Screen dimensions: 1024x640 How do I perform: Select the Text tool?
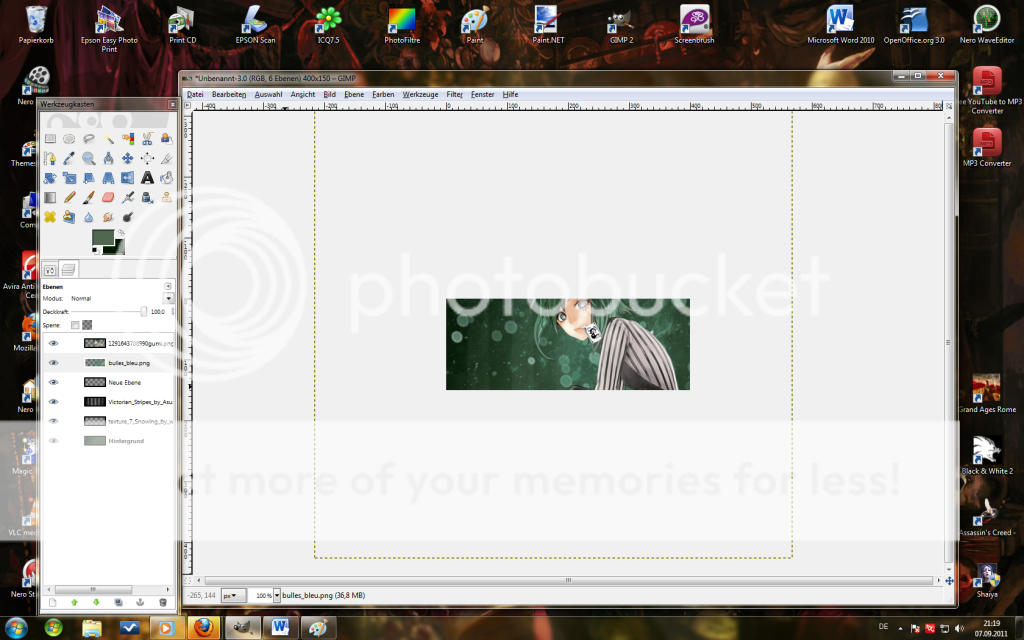(148, 178)
